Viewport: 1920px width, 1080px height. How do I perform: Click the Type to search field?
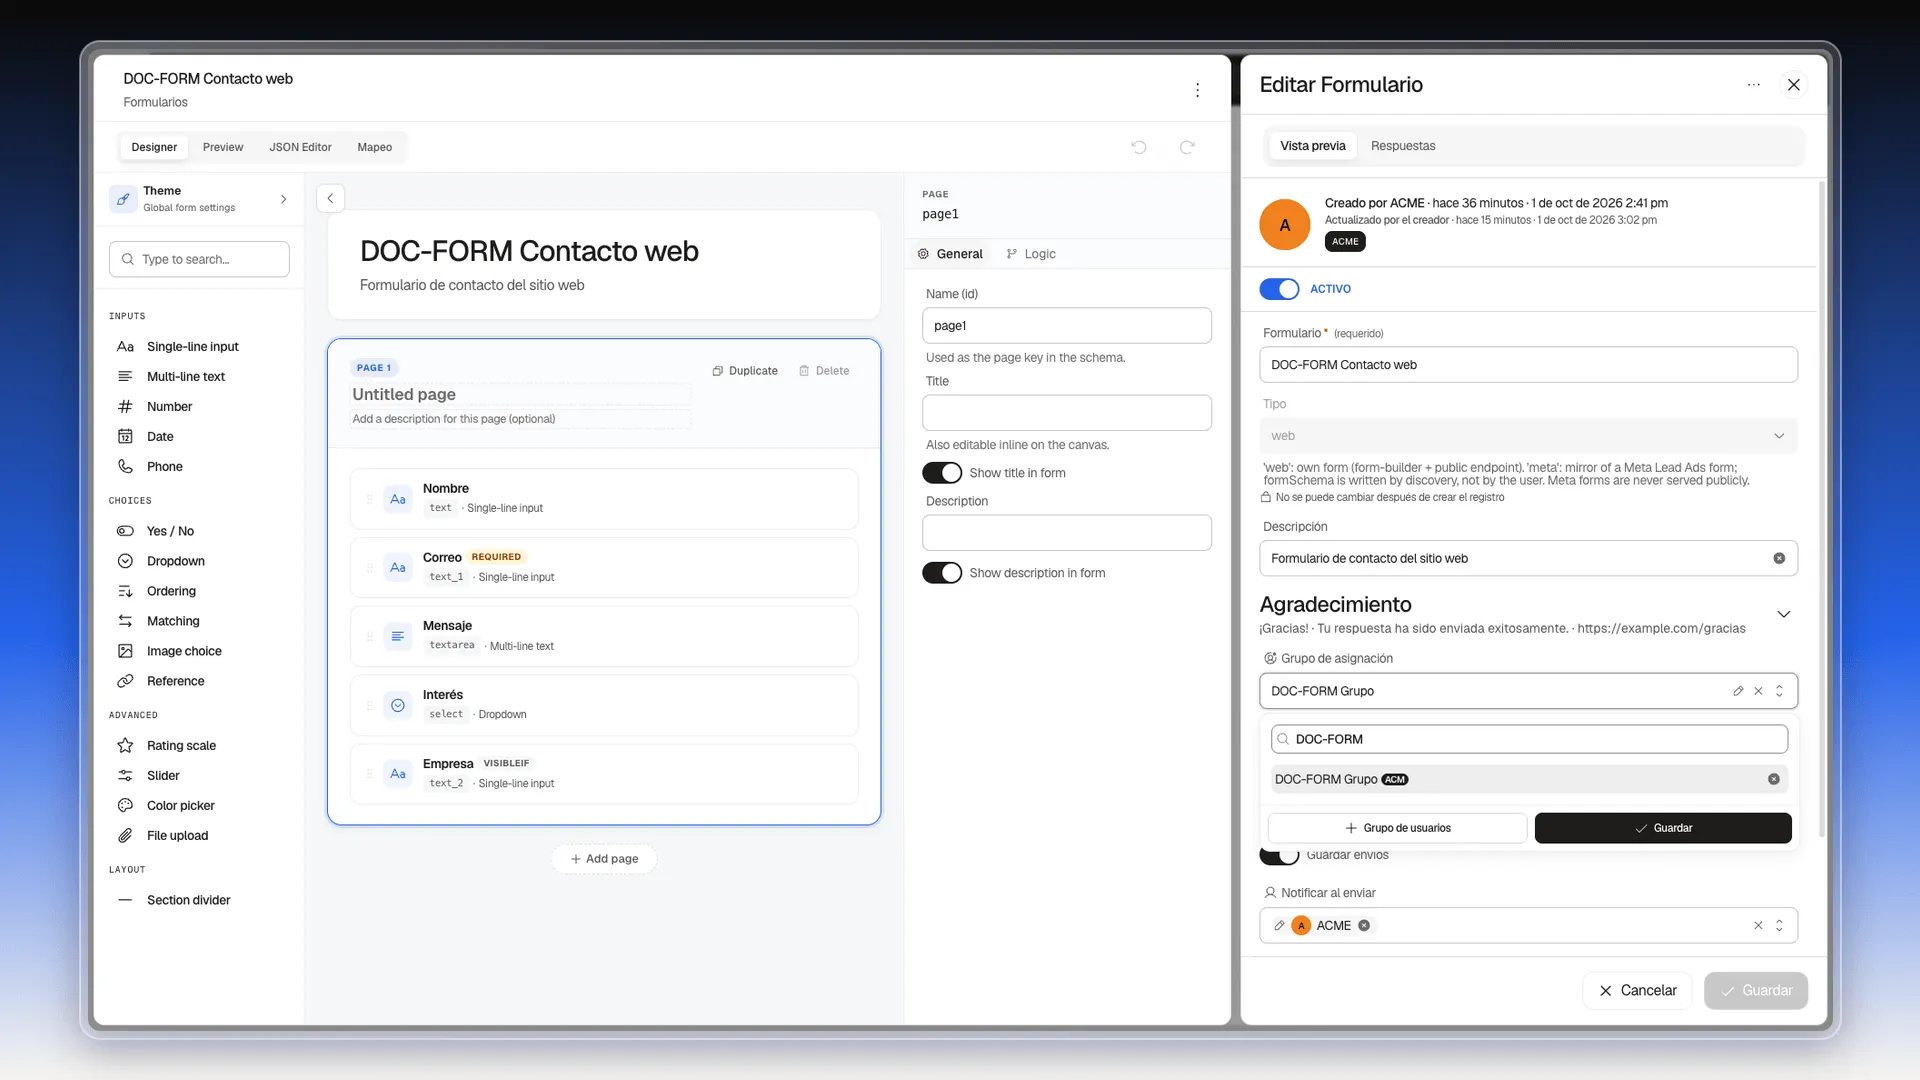coord(199,259)
